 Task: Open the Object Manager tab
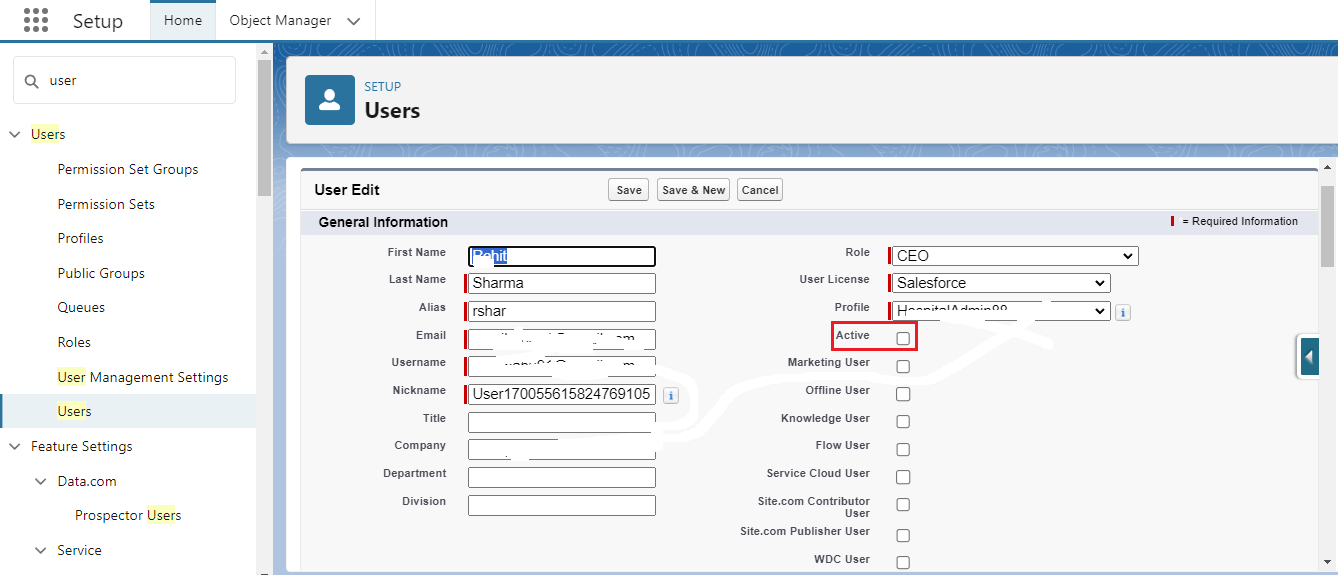point(280,20)
